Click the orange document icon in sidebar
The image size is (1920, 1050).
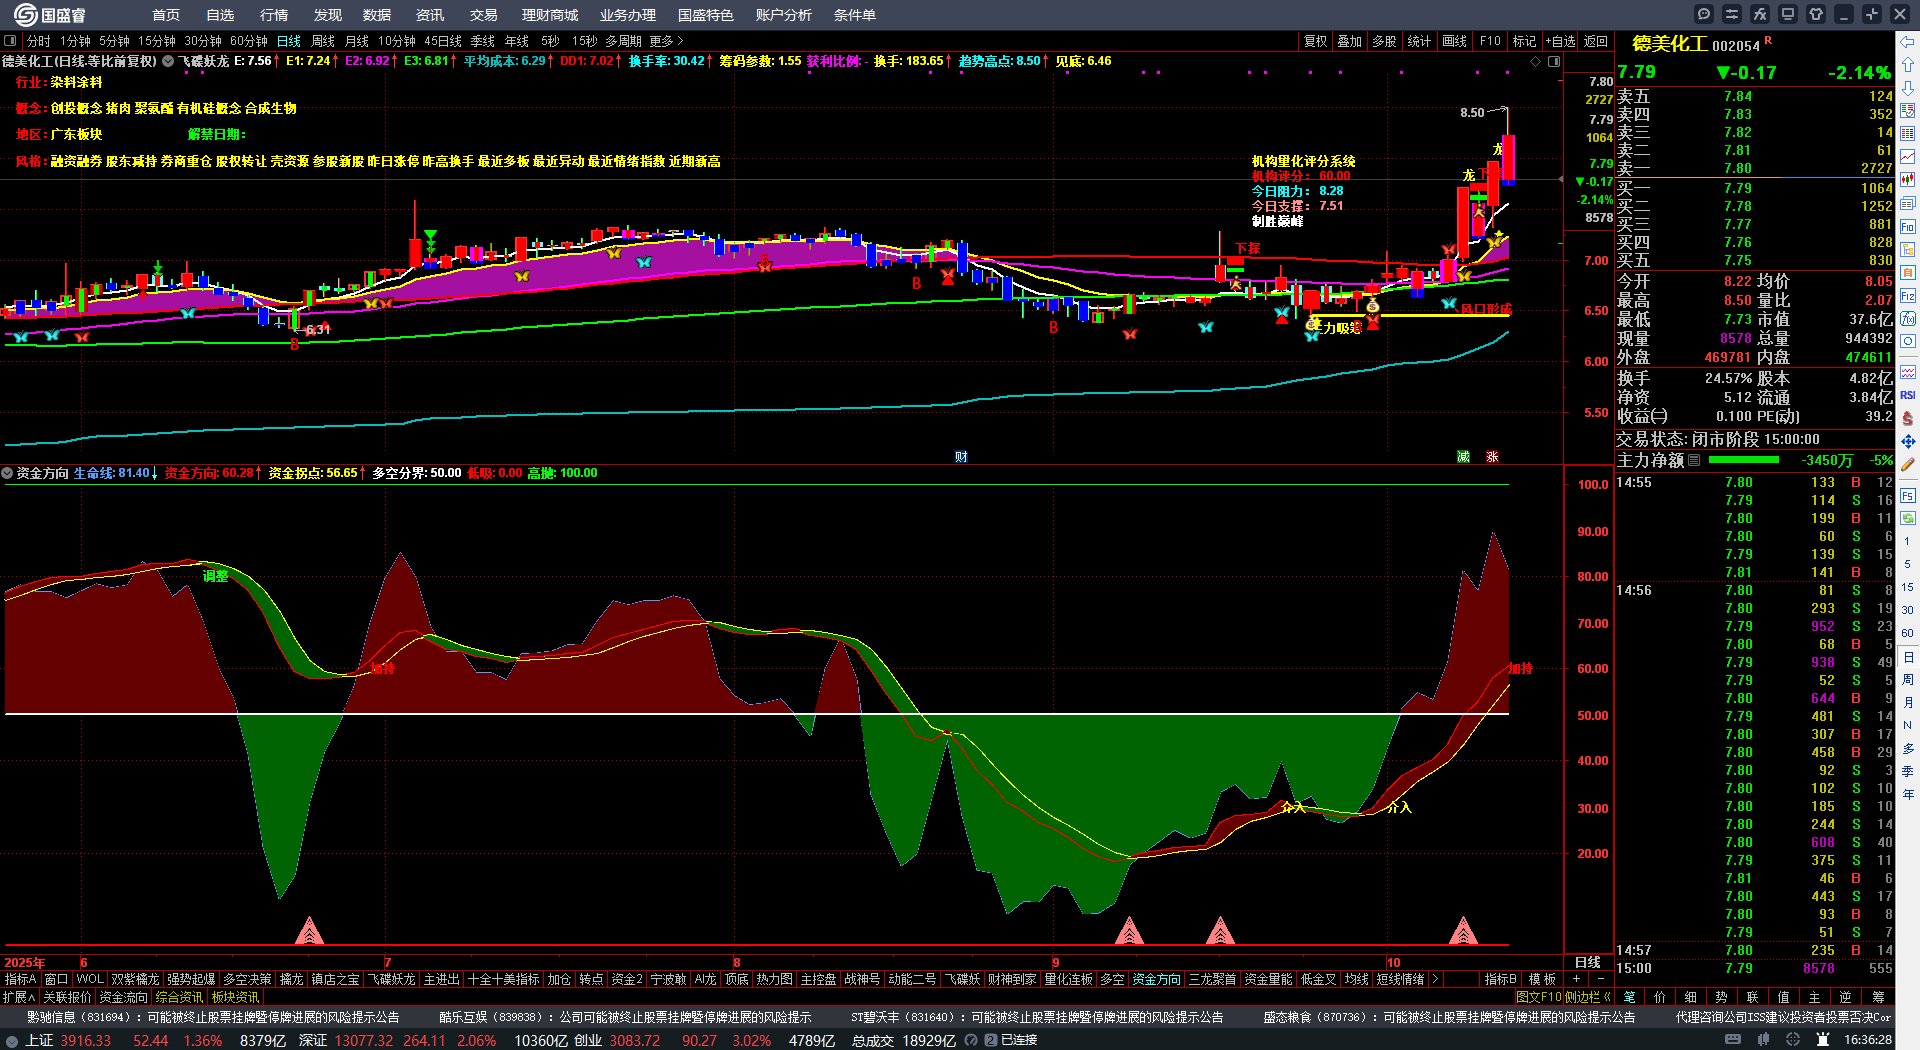(x=1908, y=273)
